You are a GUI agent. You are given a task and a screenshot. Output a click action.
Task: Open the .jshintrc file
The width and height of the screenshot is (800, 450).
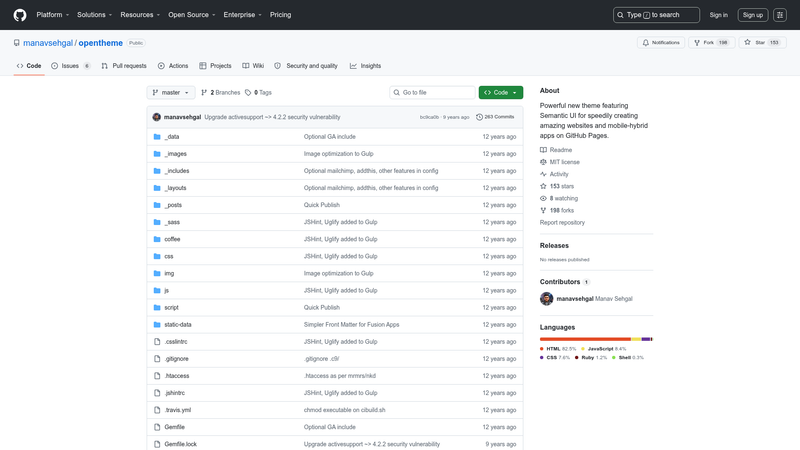pyautogui.click(x=174, y=393)
